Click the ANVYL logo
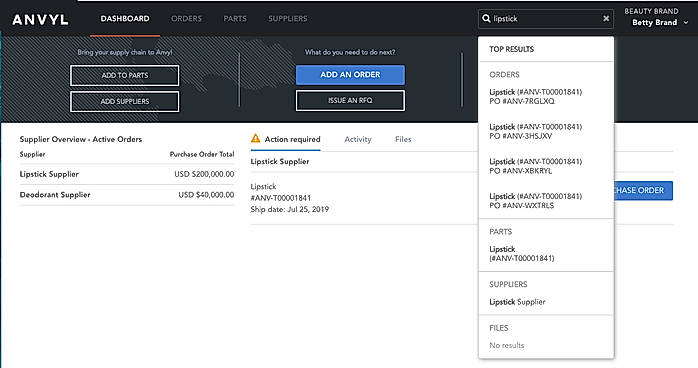Image resolution: width=698 pixels, height=368 pixels. pos(41,20)
